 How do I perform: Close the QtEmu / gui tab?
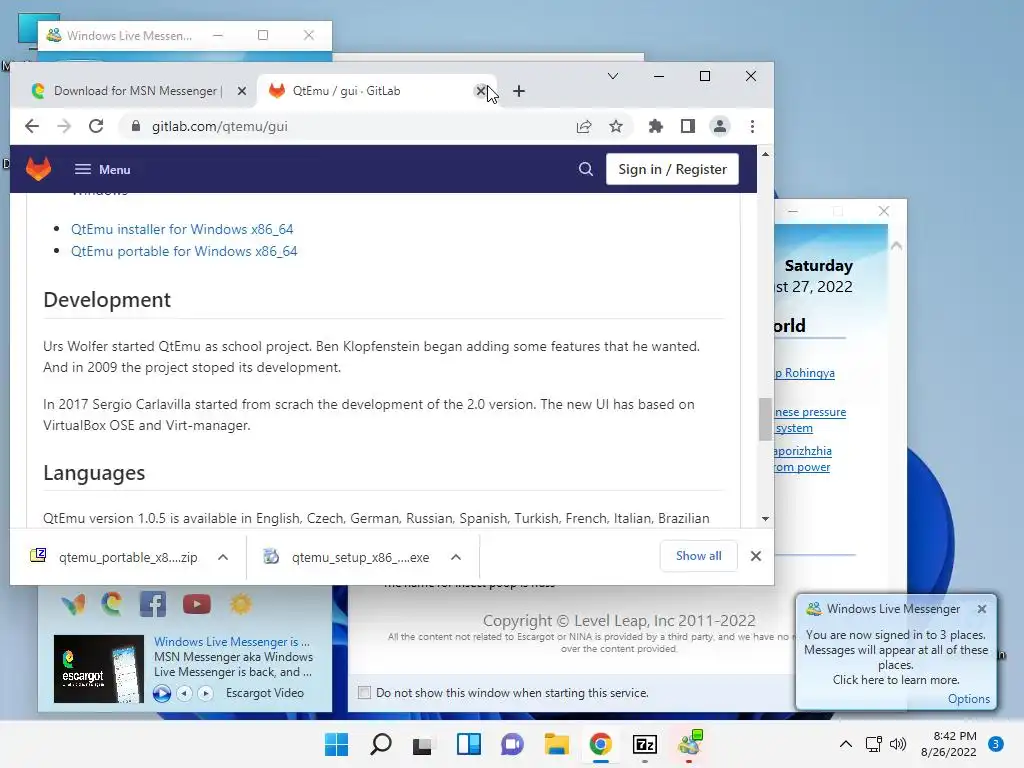(480, 91)
